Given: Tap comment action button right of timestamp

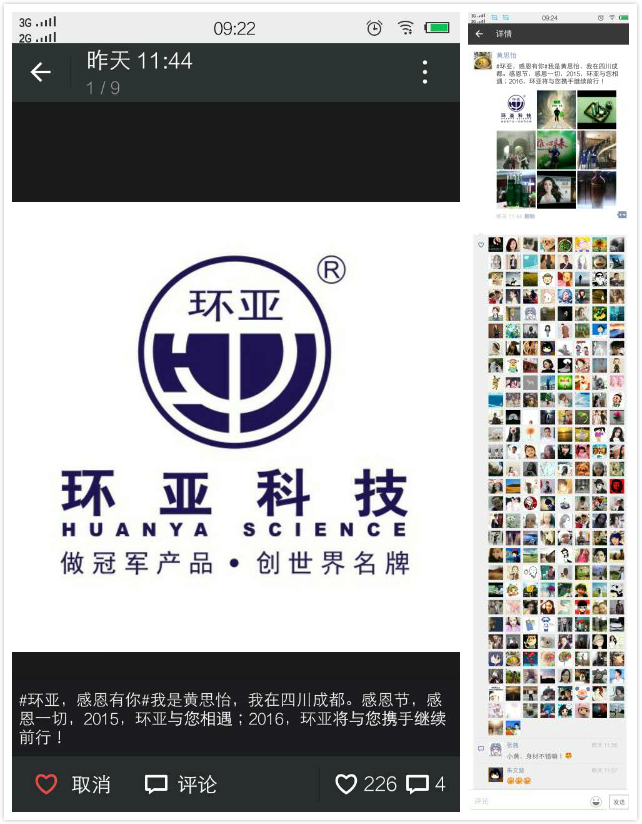Looking at the screenshot, I should tap(622, 215).
